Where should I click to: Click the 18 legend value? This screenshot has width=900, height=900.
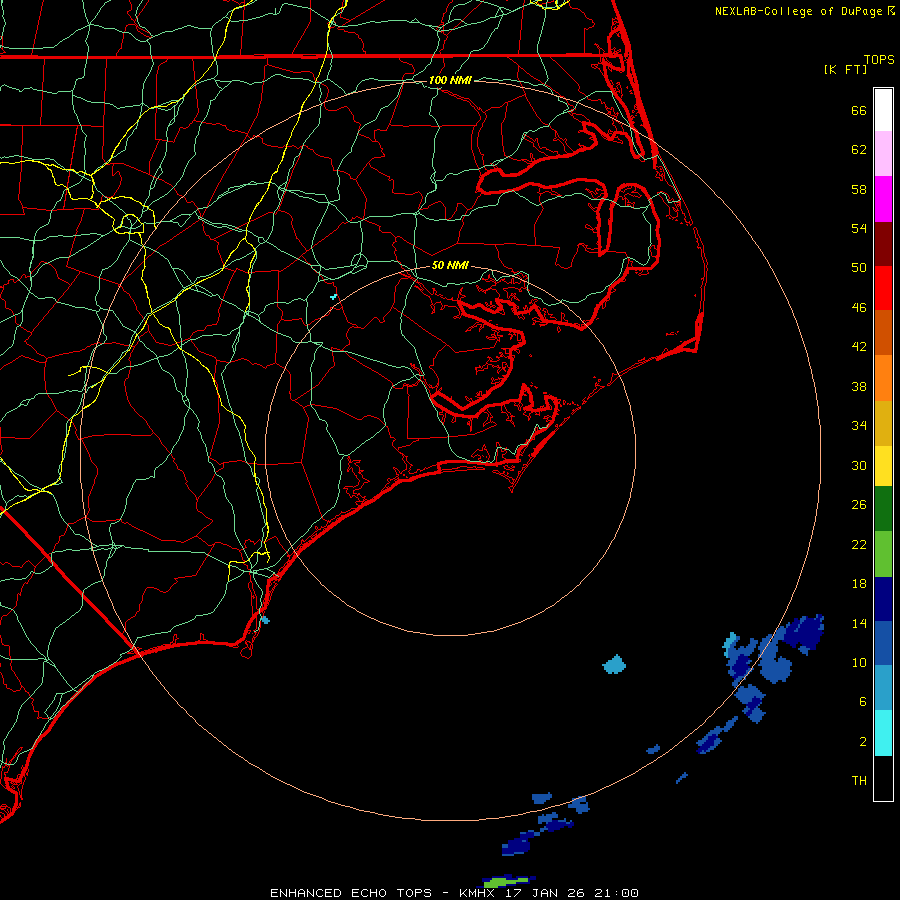click(x=859, y=584)
